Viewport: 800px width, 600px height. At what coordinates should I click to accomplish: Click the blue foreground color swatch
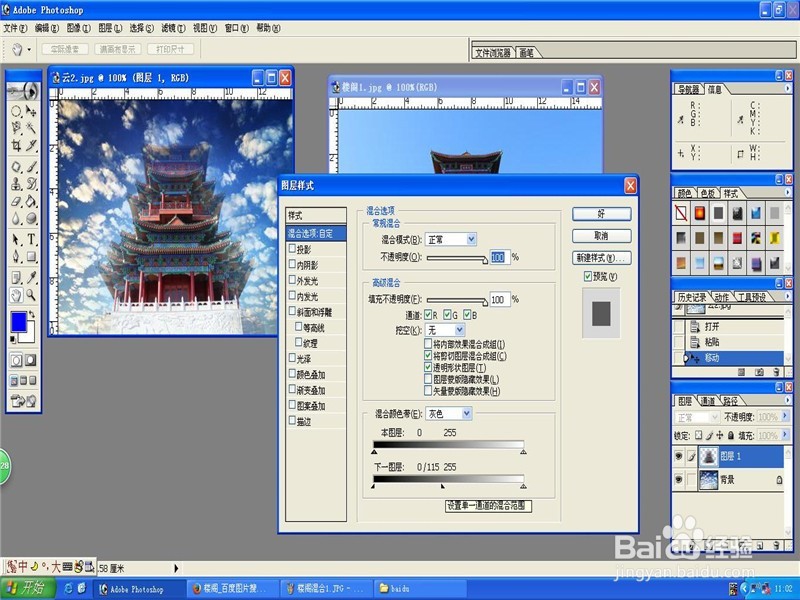pos(19,322)
